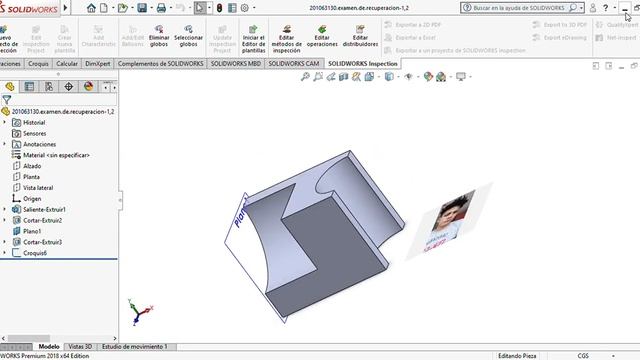Click the Help question mark icon
The height and width of the screenshot is (360, 640).
[x=606, y=8]
